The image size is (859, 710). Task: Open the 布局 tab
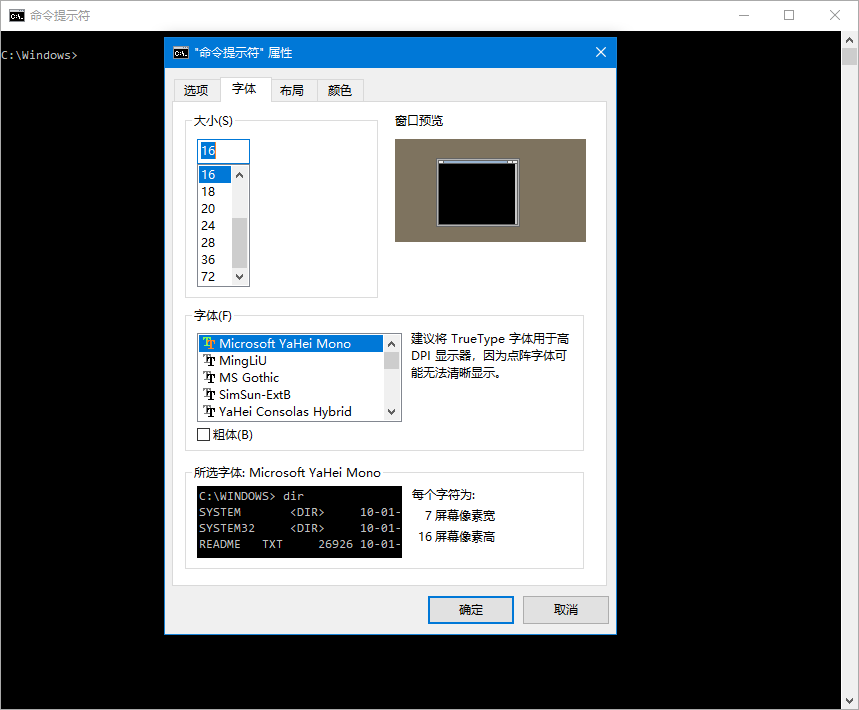(292, 90)
